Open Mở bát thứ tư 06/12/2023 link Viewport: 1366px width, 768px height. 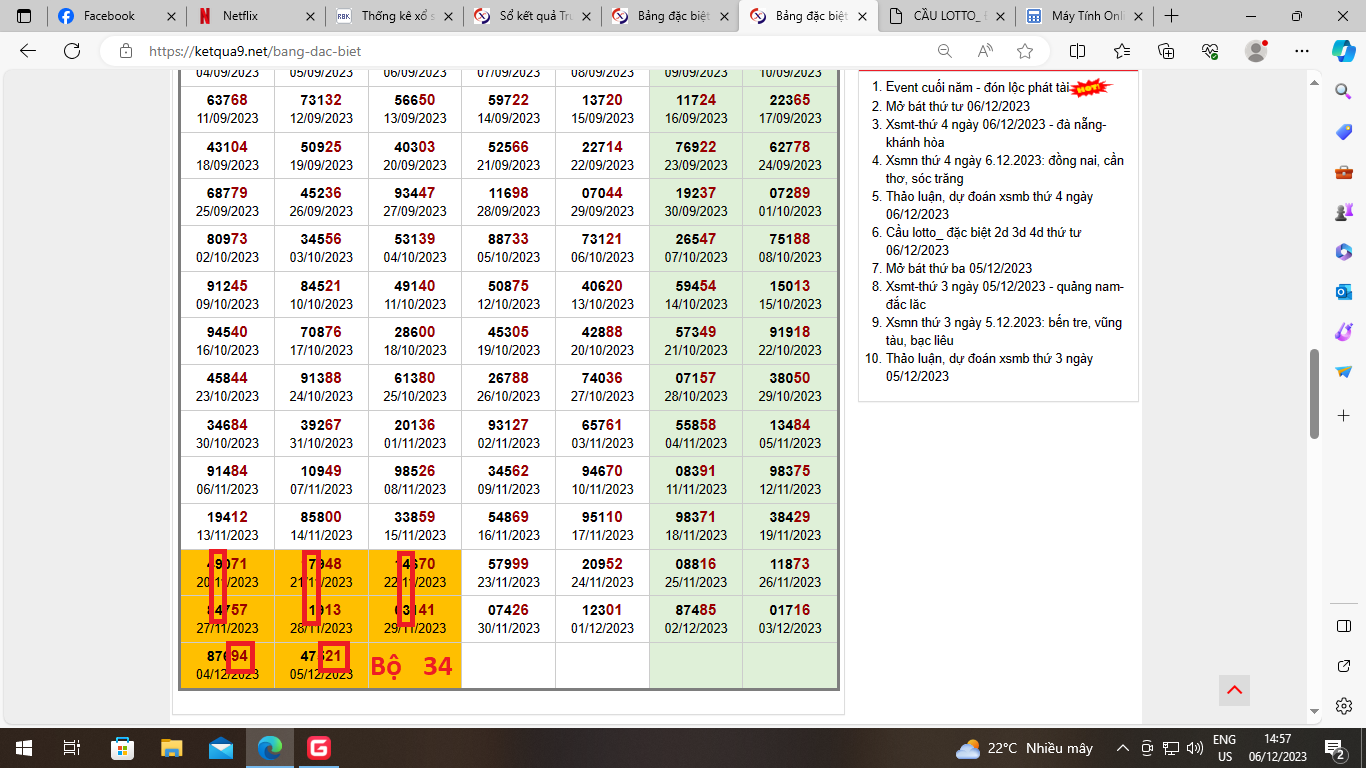coord(958,106)
